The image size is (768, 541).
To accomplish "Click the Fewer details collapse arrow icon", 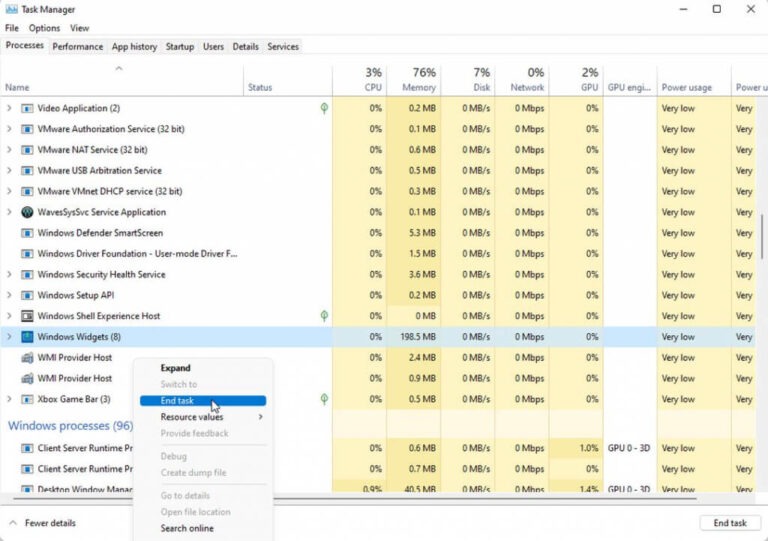I will click(13, 523).
